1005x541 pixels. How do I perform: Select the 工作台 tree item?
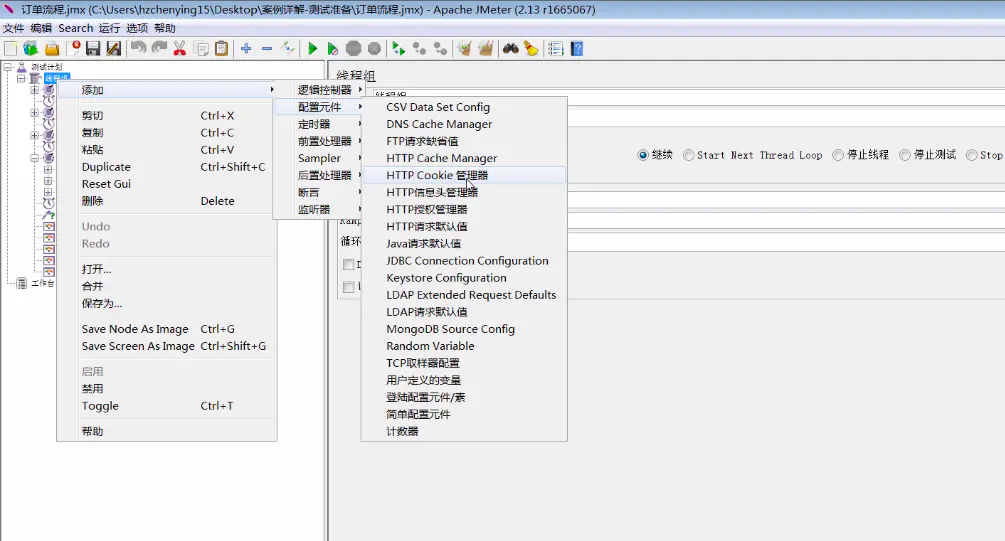[x=42, y=283]
